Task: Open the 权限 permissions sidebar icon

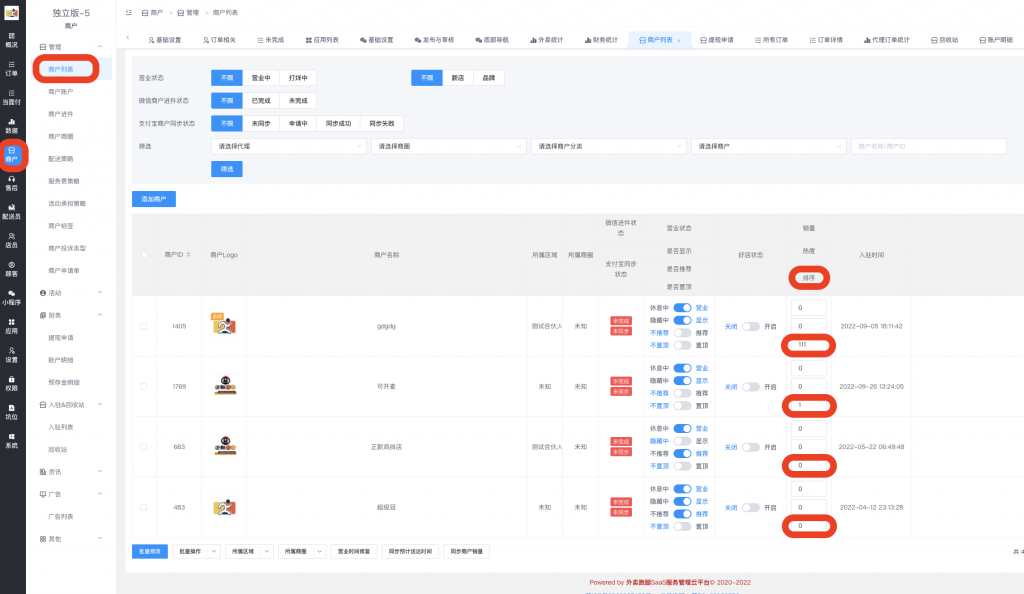Action: tap(11, 383)
